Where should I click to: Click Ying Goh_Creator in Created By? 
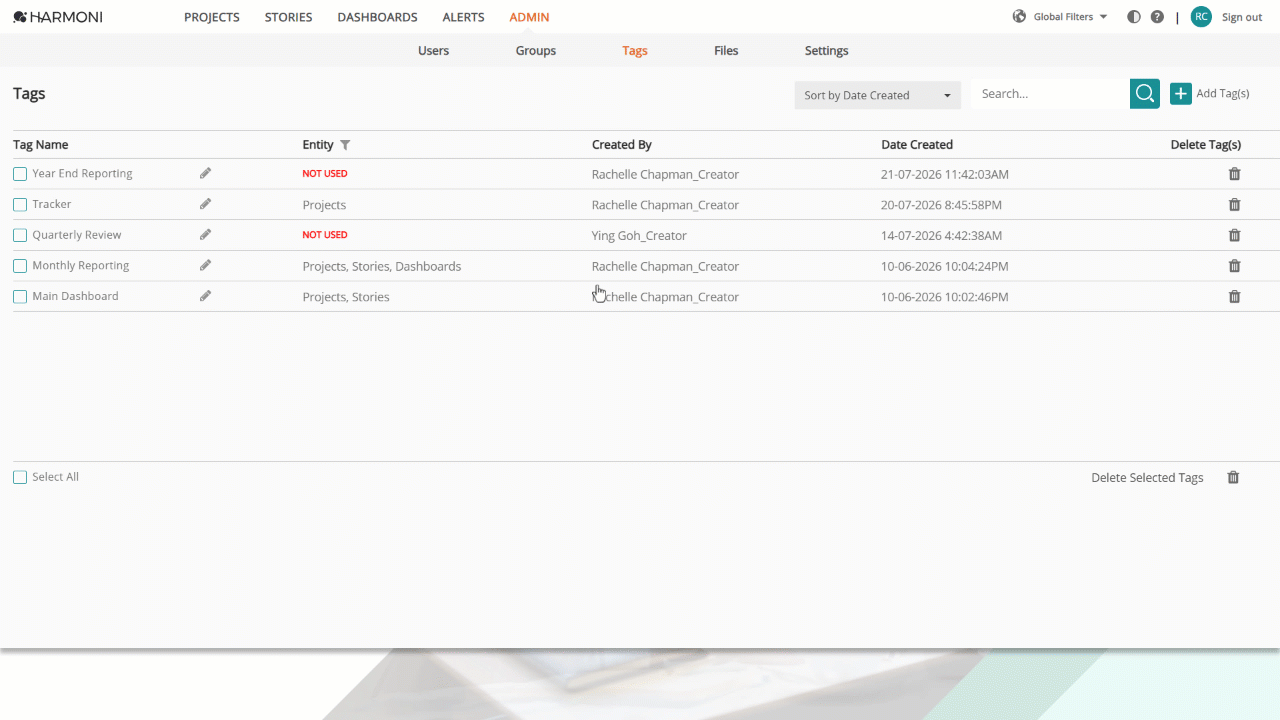639,236
